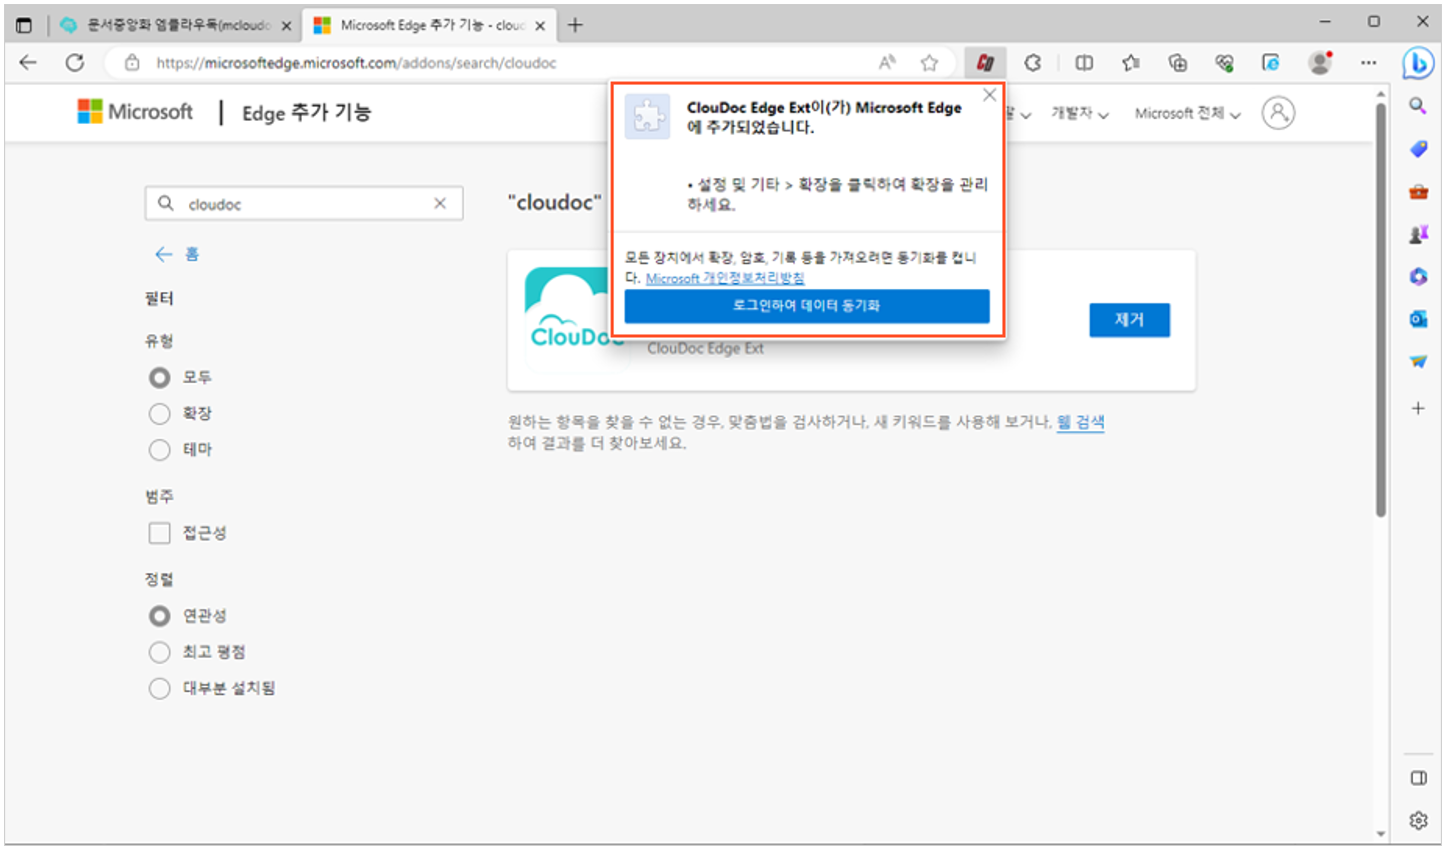The image size is (1449, 850).
Task: Open the Bing chat sidebar
Action: pos(1417,63)
